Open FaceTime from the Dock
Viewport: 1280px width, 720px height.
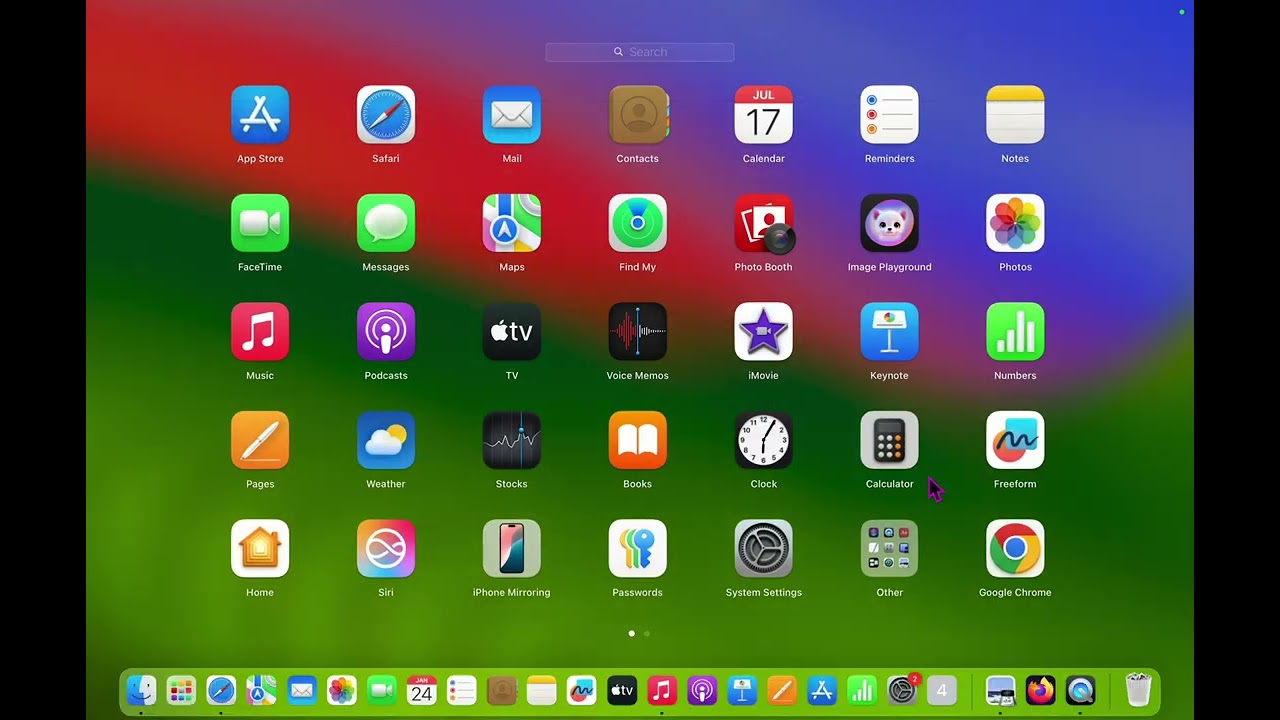coord(381,690)
